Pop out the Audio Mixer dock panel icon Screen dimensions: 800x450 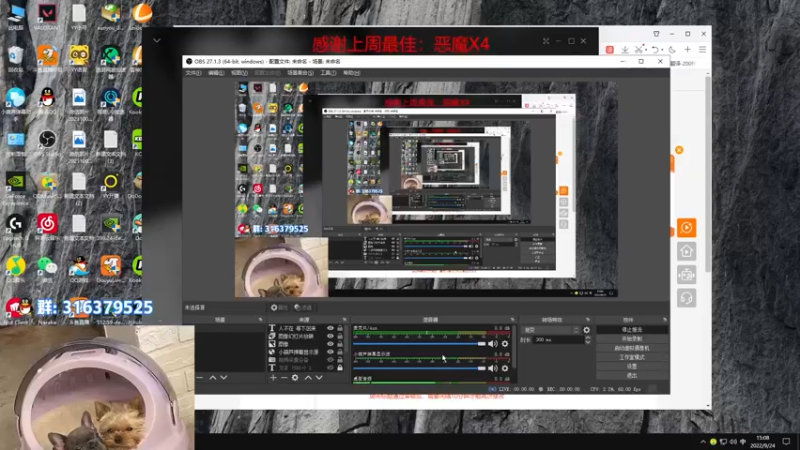(513, 320)
